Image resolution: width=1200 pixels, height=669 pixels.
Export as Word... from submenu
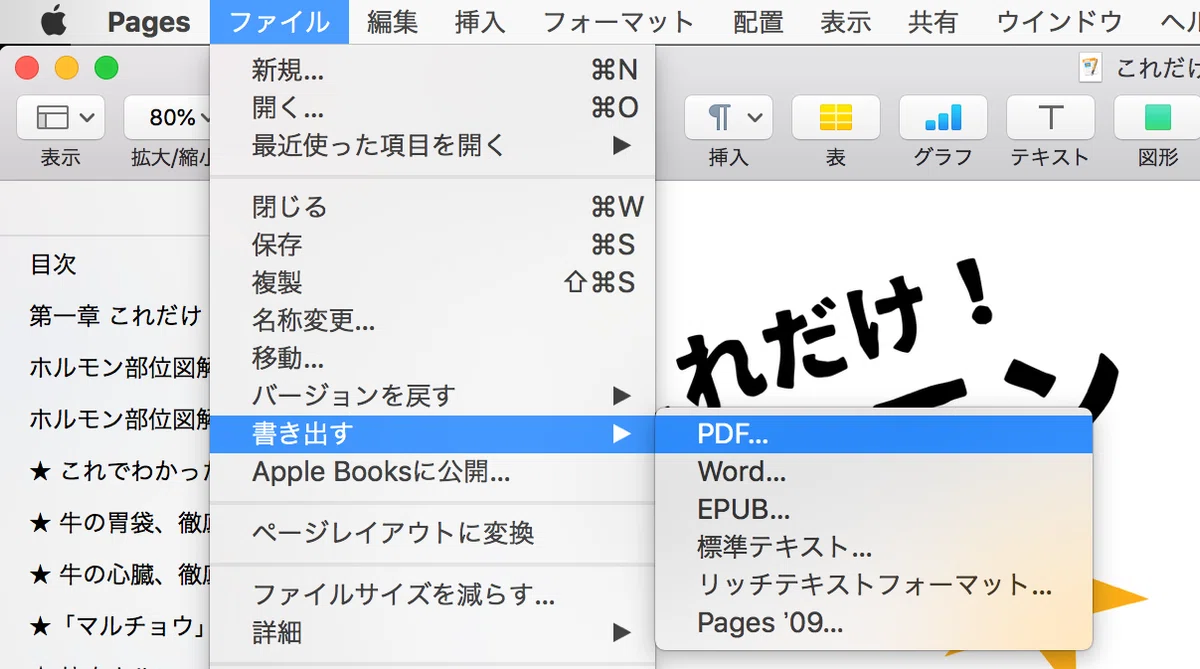[874, 471]
